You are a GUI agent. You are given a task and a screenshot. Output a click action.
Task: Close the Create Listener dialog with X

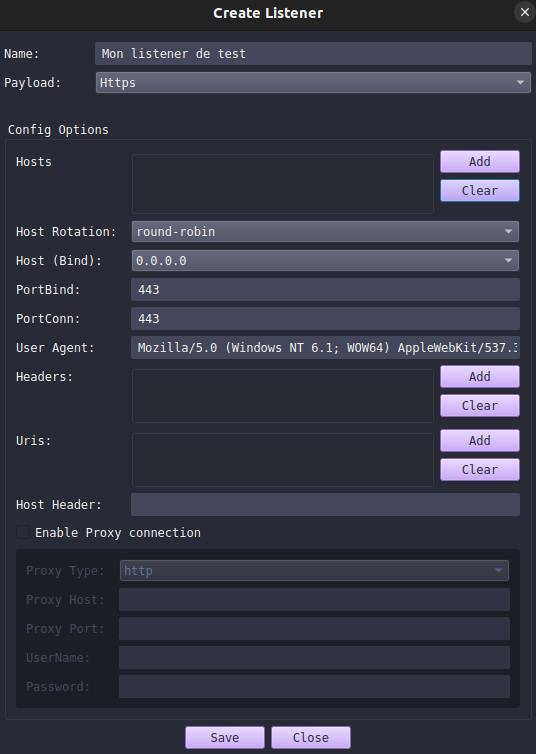(524, 12)
